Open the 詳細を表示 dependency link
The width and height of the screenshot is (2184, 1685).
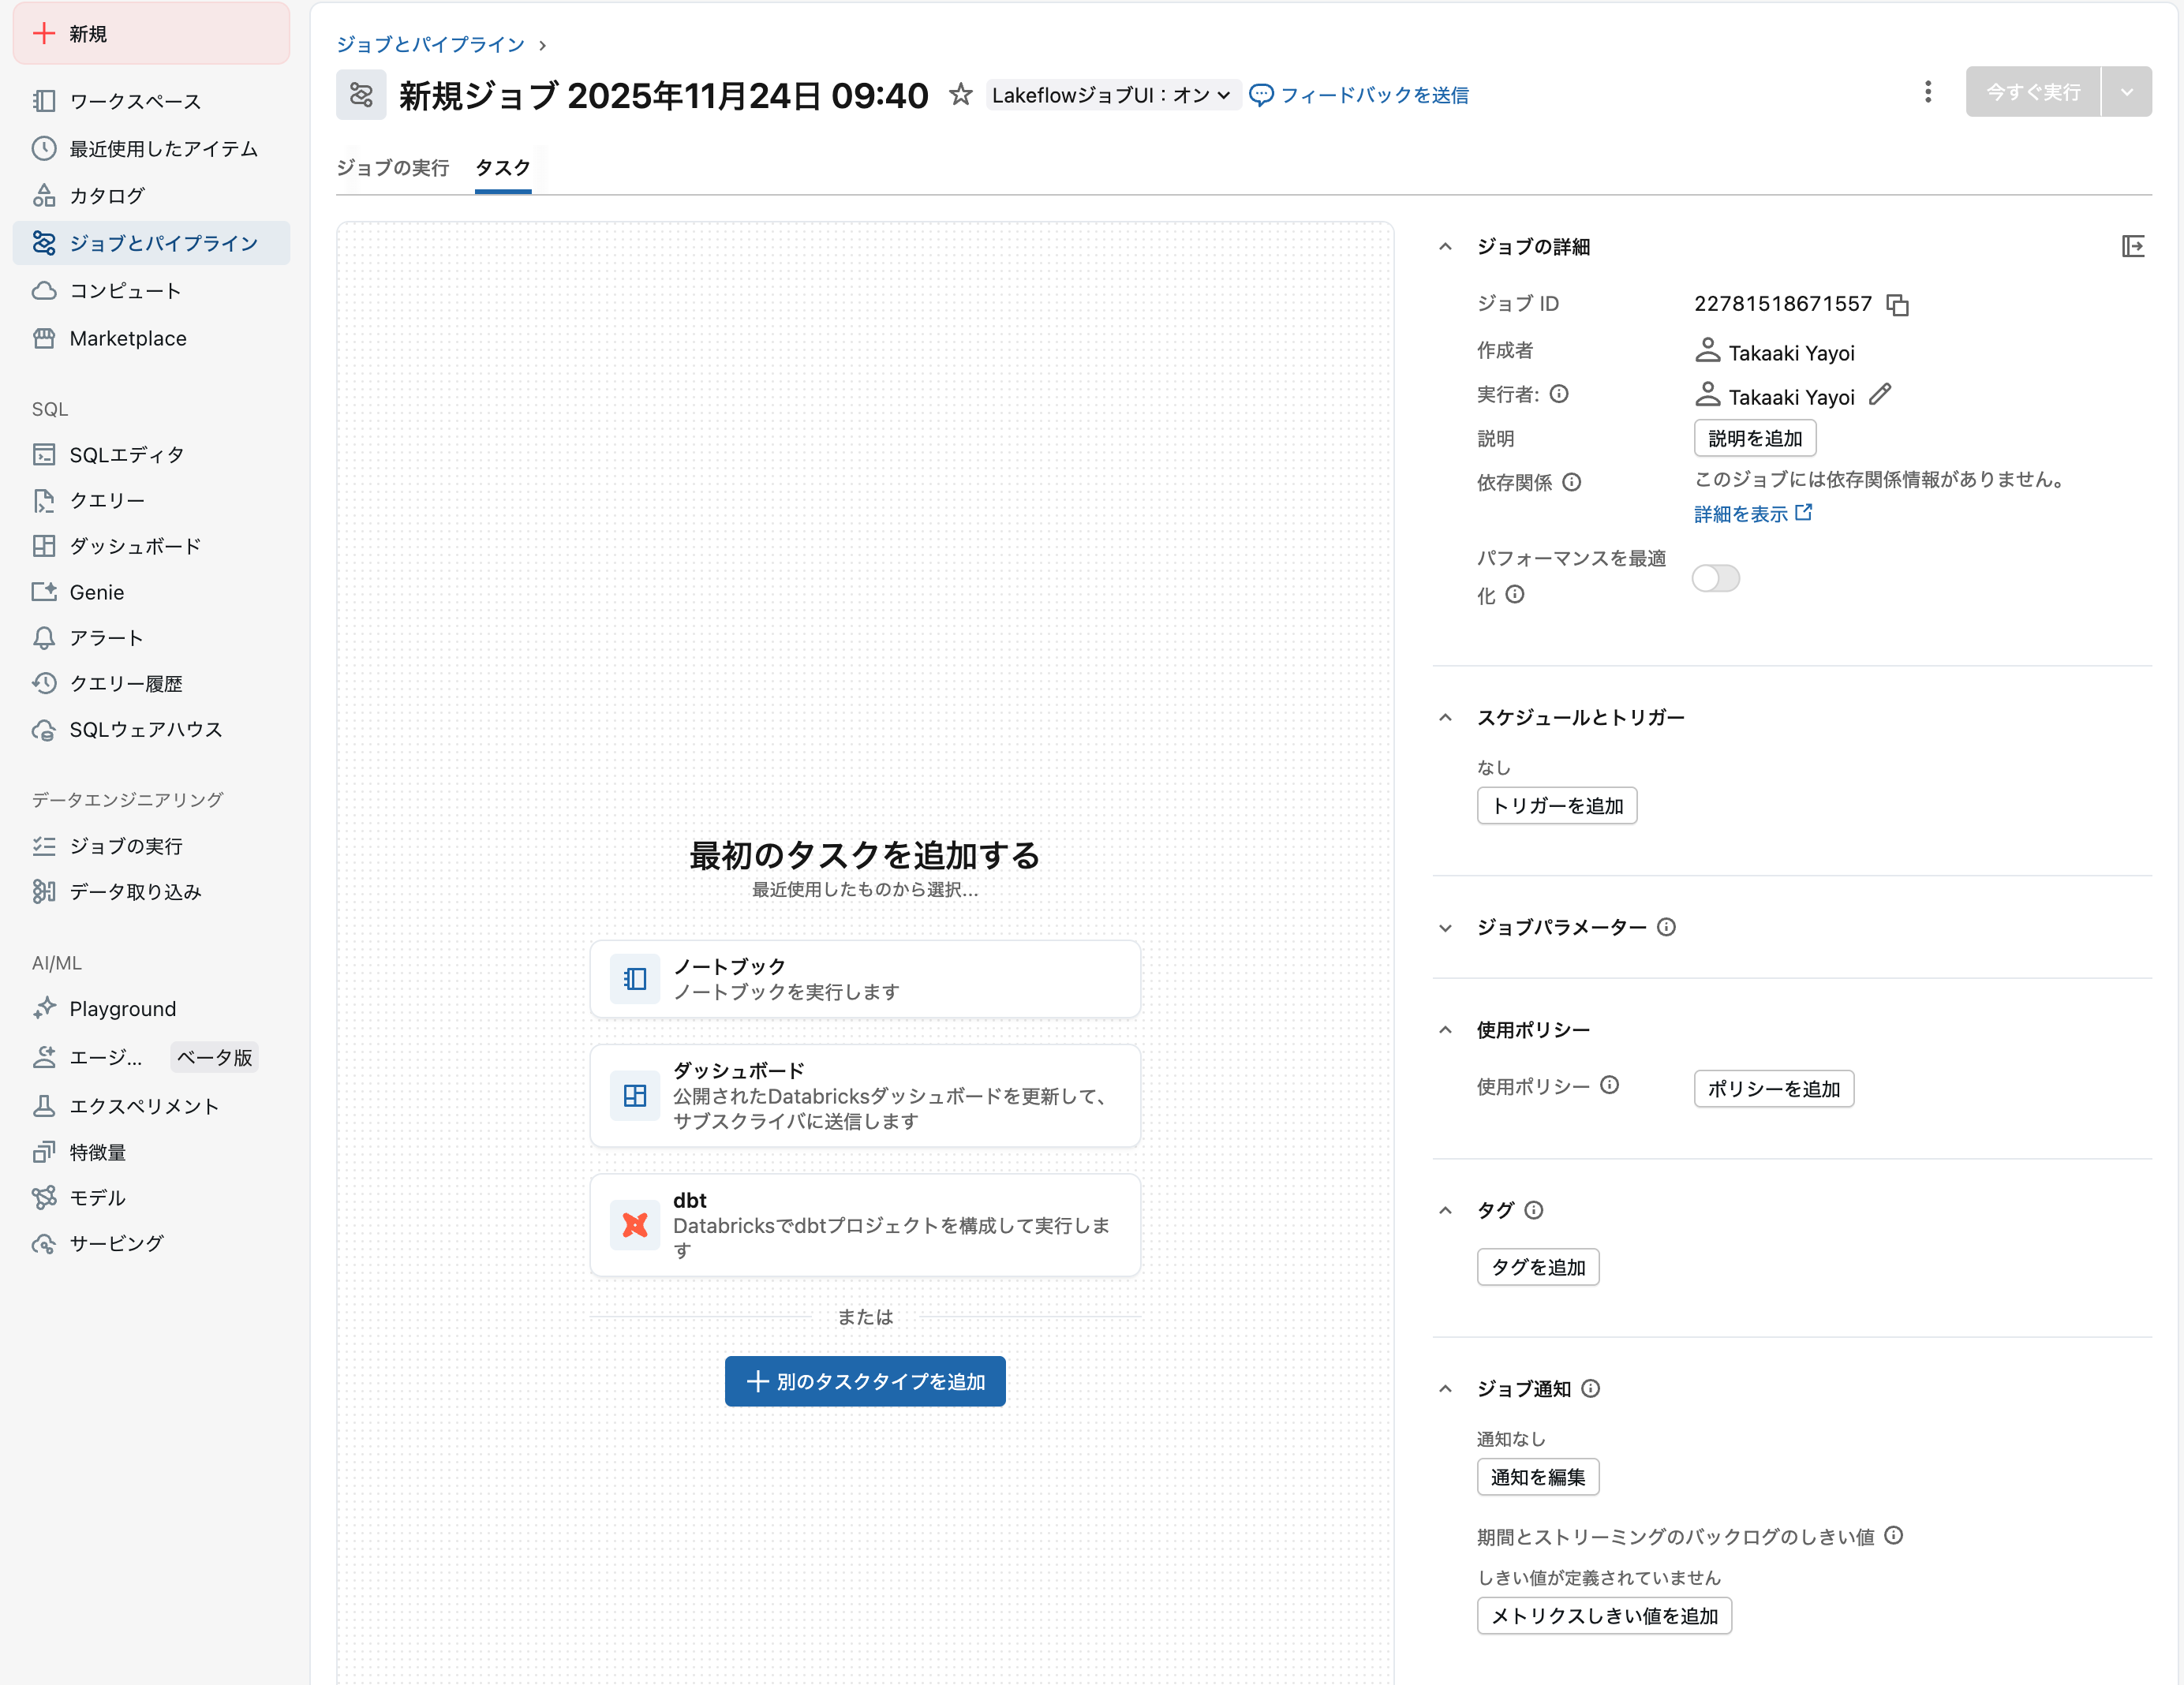point(1742,513)
